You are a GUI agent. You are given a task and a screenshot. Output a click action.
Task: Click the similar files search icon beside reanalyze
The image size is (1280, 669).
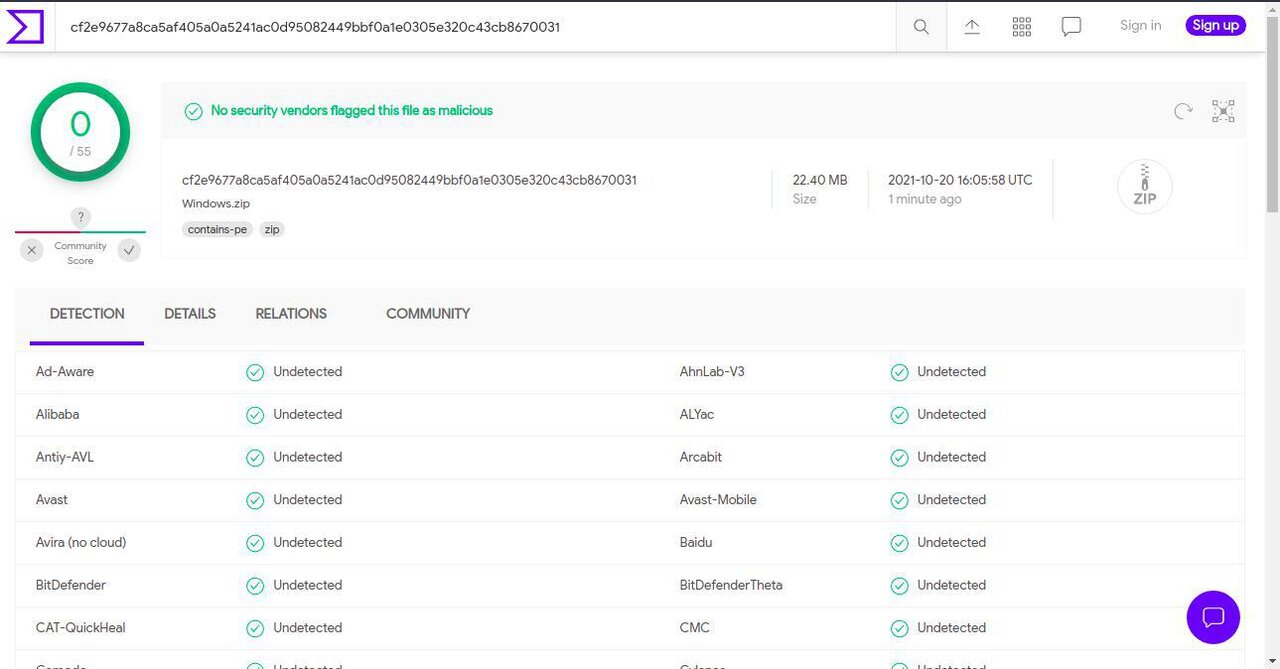coord(1223,111)
